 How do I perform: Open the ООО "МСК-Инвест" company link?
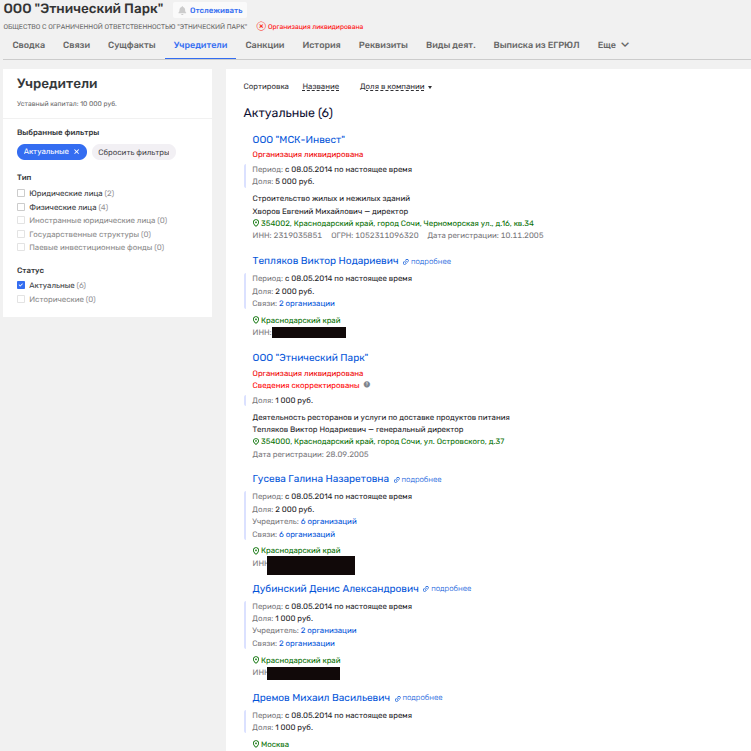pyautogui.click(x=298, y=139)
